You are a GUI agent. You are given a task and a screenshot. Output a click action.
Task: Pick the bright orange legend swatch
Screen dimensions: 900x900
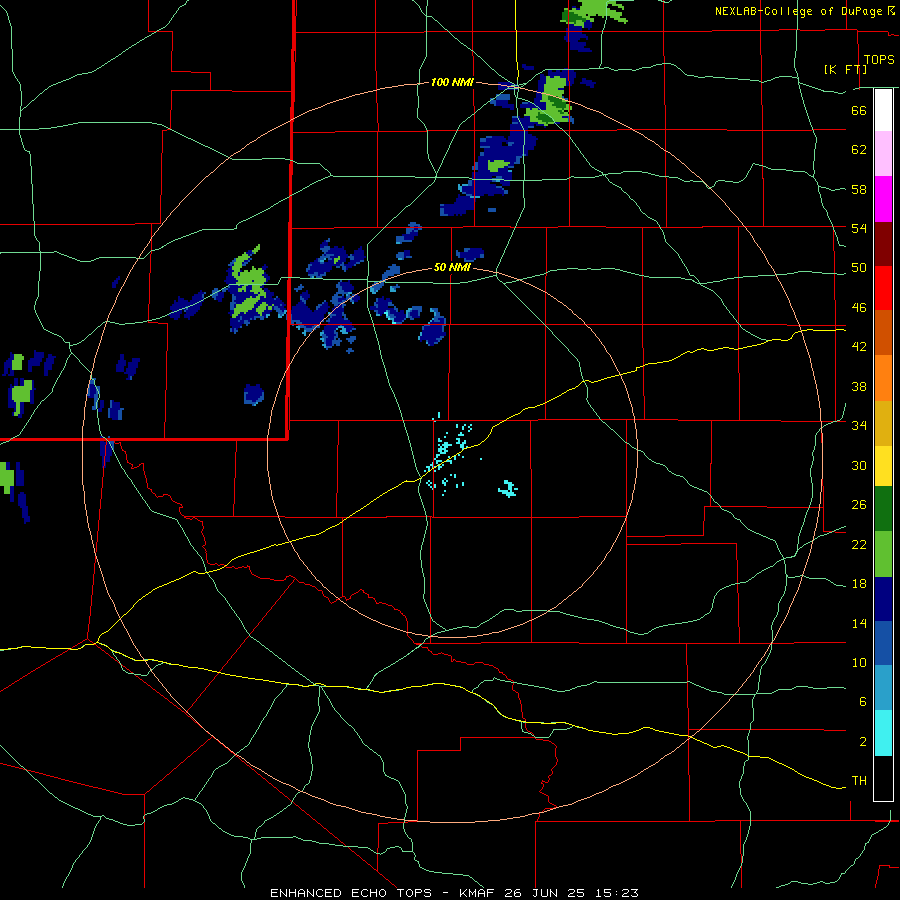(x=883, y=378)
